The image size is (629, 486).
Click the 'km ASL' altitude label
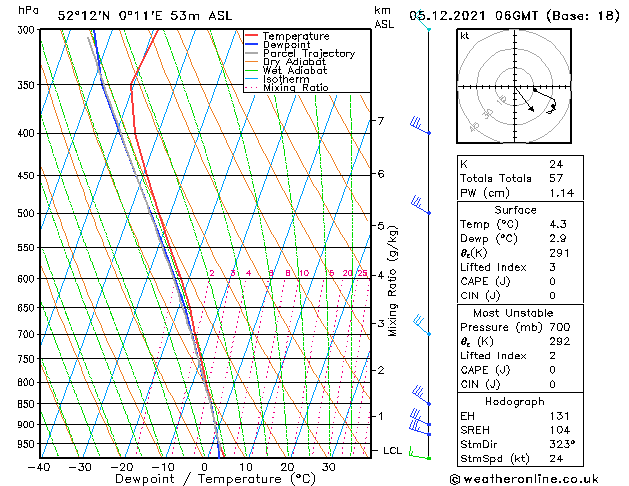tap(384, 17)
